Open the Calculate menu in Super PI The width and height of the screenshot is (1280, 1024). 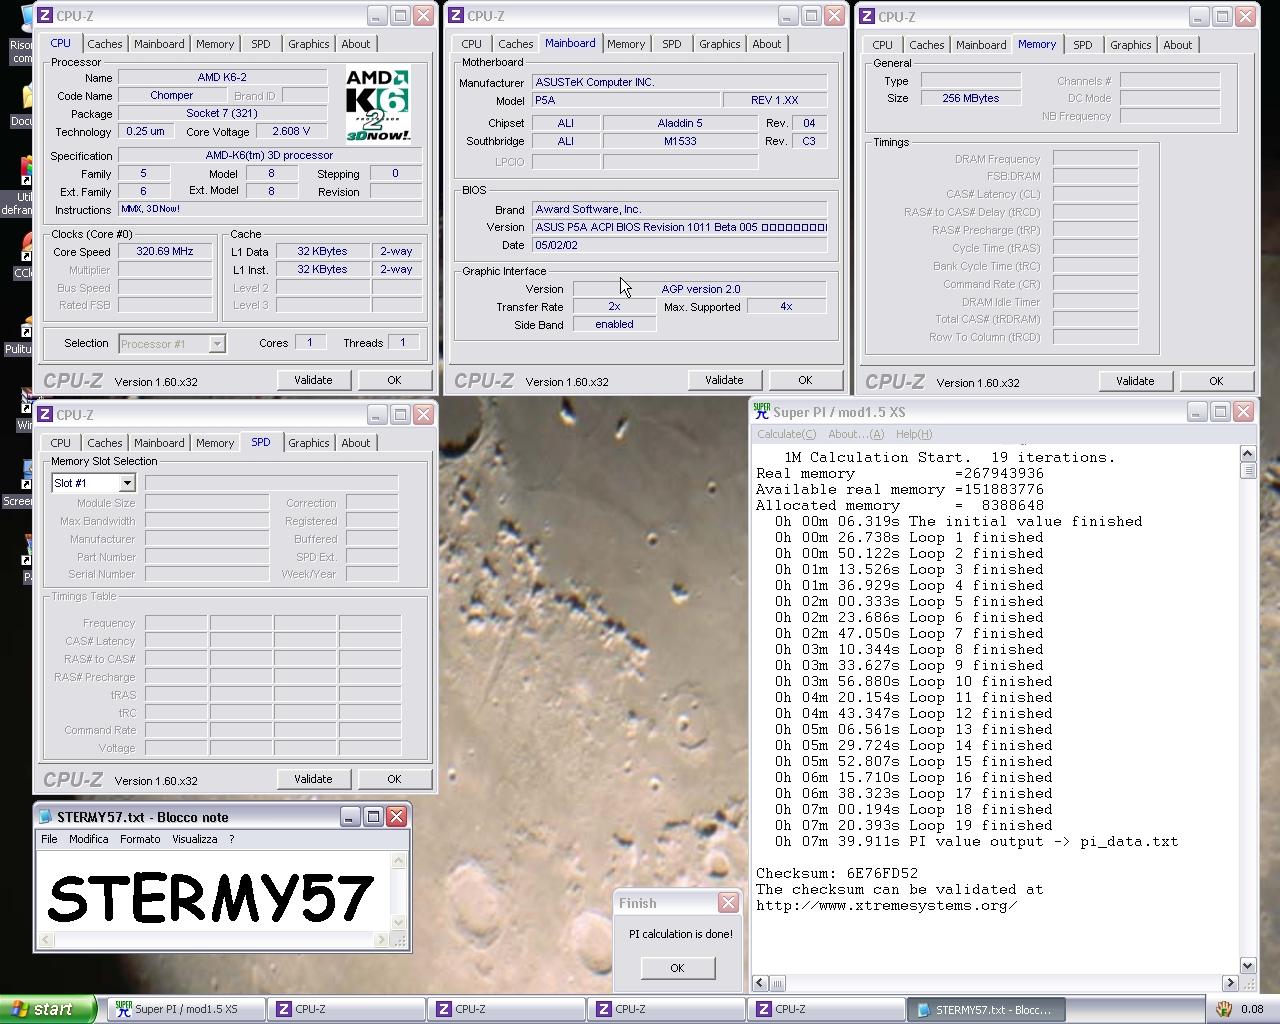[786, 434]
